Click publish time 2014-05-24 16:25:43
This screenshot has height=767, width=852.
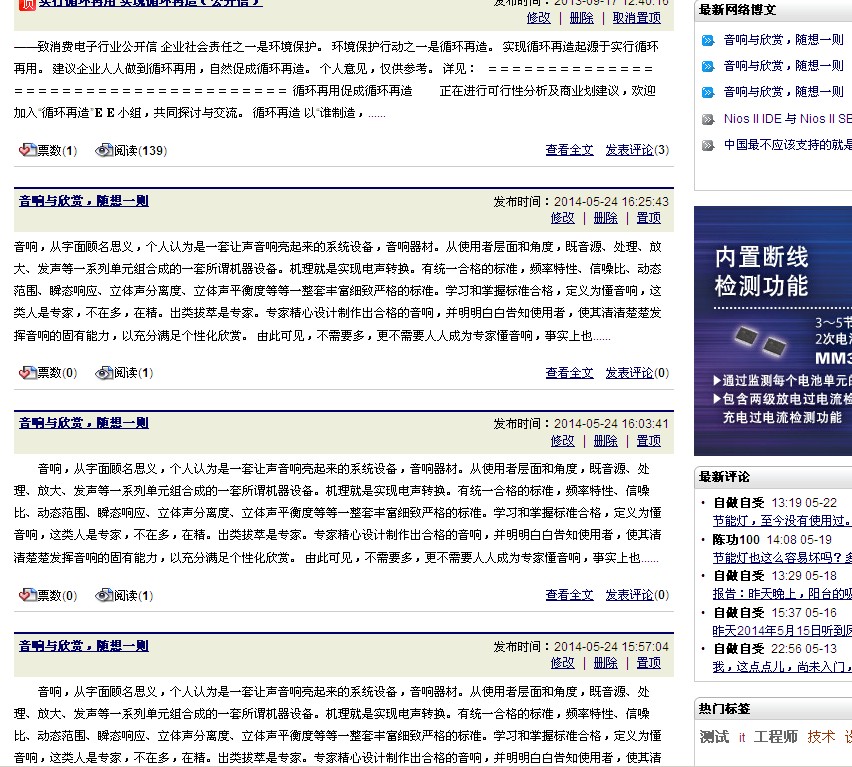tap(611, 202)
